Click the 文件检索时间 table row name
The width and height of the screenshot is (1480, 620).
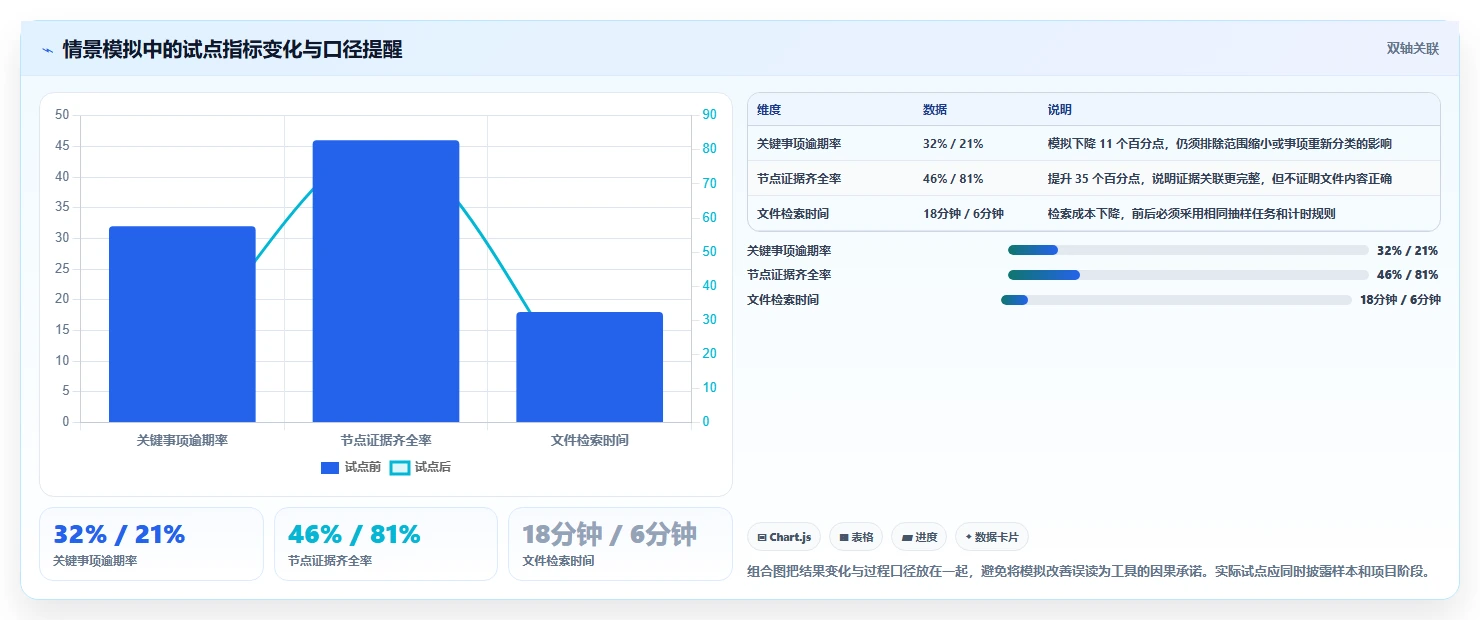pyautogui.click(x=793, y=214)
